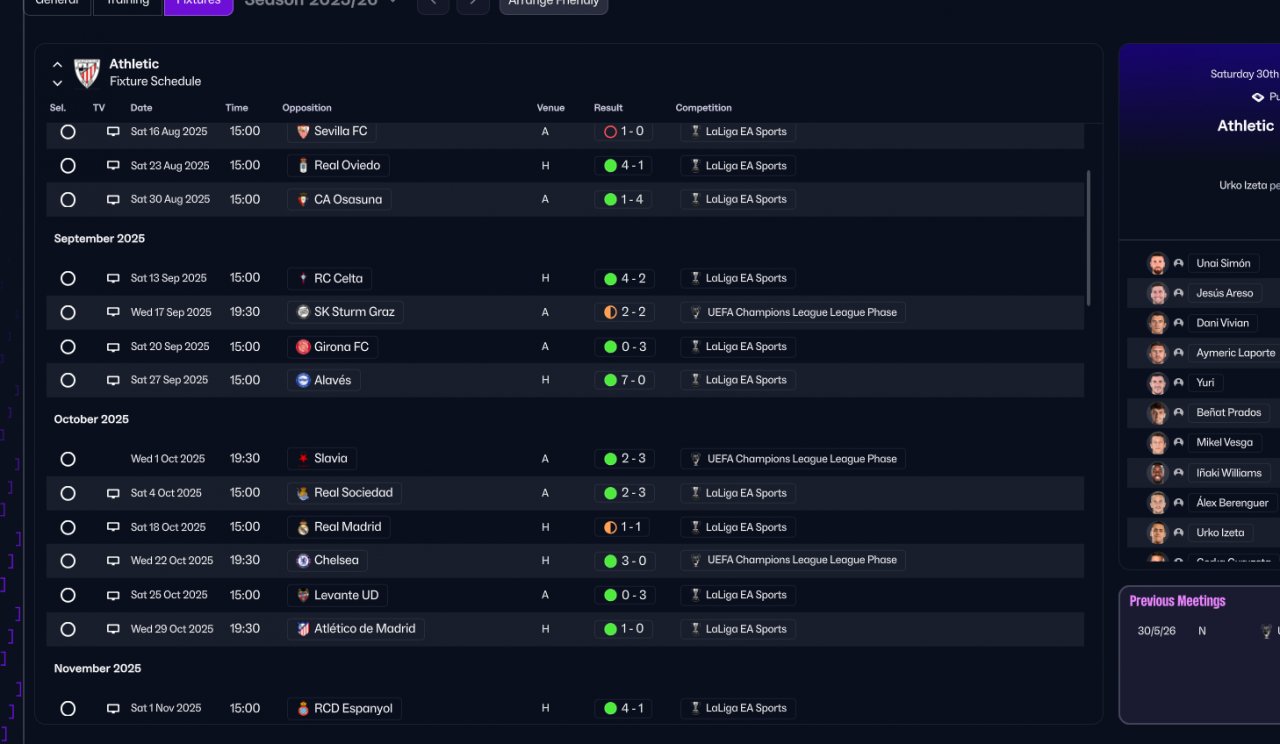This screenshot has width=1280, height=744.
Task: Click the Alavés club badge
Action: (x=303, y=380)
